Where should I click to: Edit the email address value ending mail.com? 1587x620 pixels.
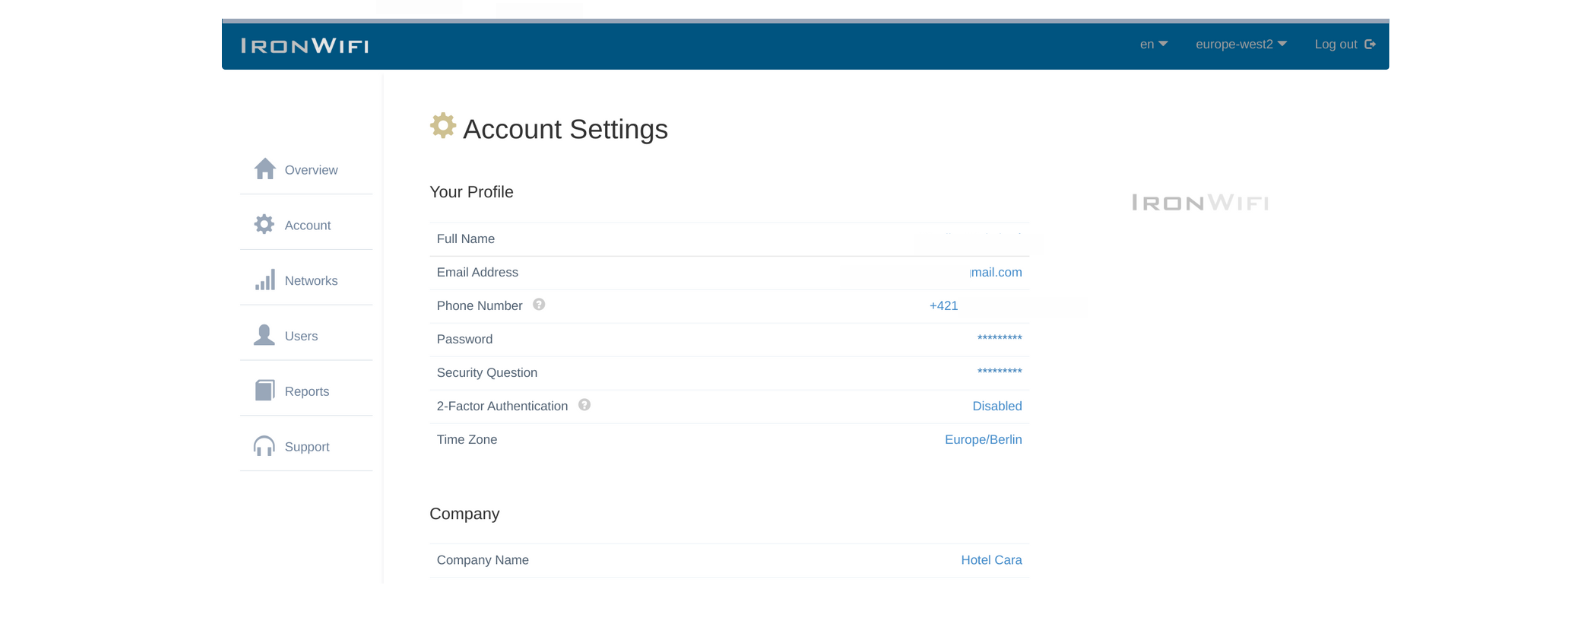tap(996, 272)
